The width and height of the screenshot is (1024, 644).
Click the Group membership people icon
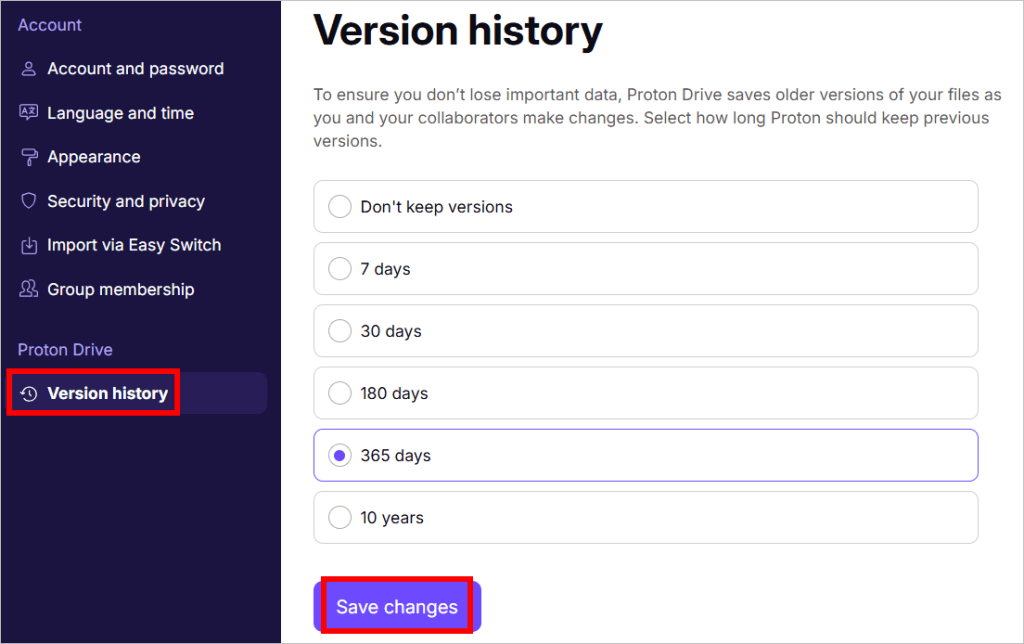28,289
